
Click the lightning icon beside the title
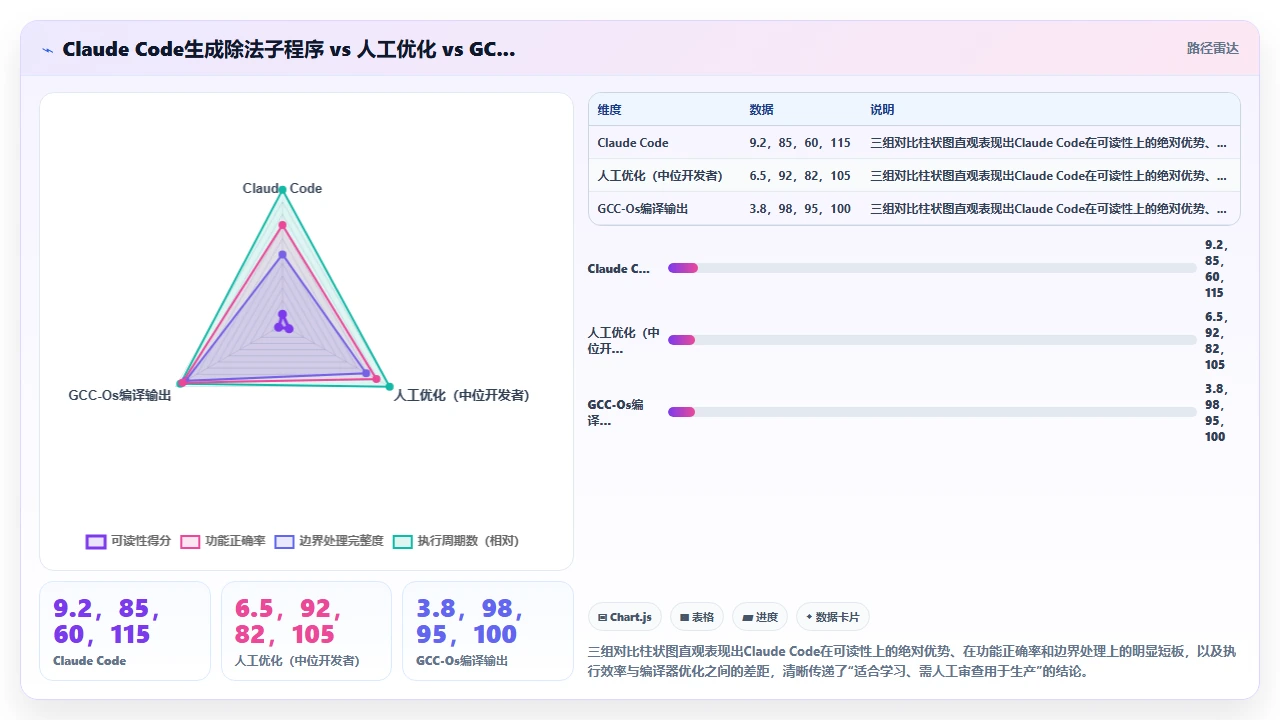[x=47, y=49]
